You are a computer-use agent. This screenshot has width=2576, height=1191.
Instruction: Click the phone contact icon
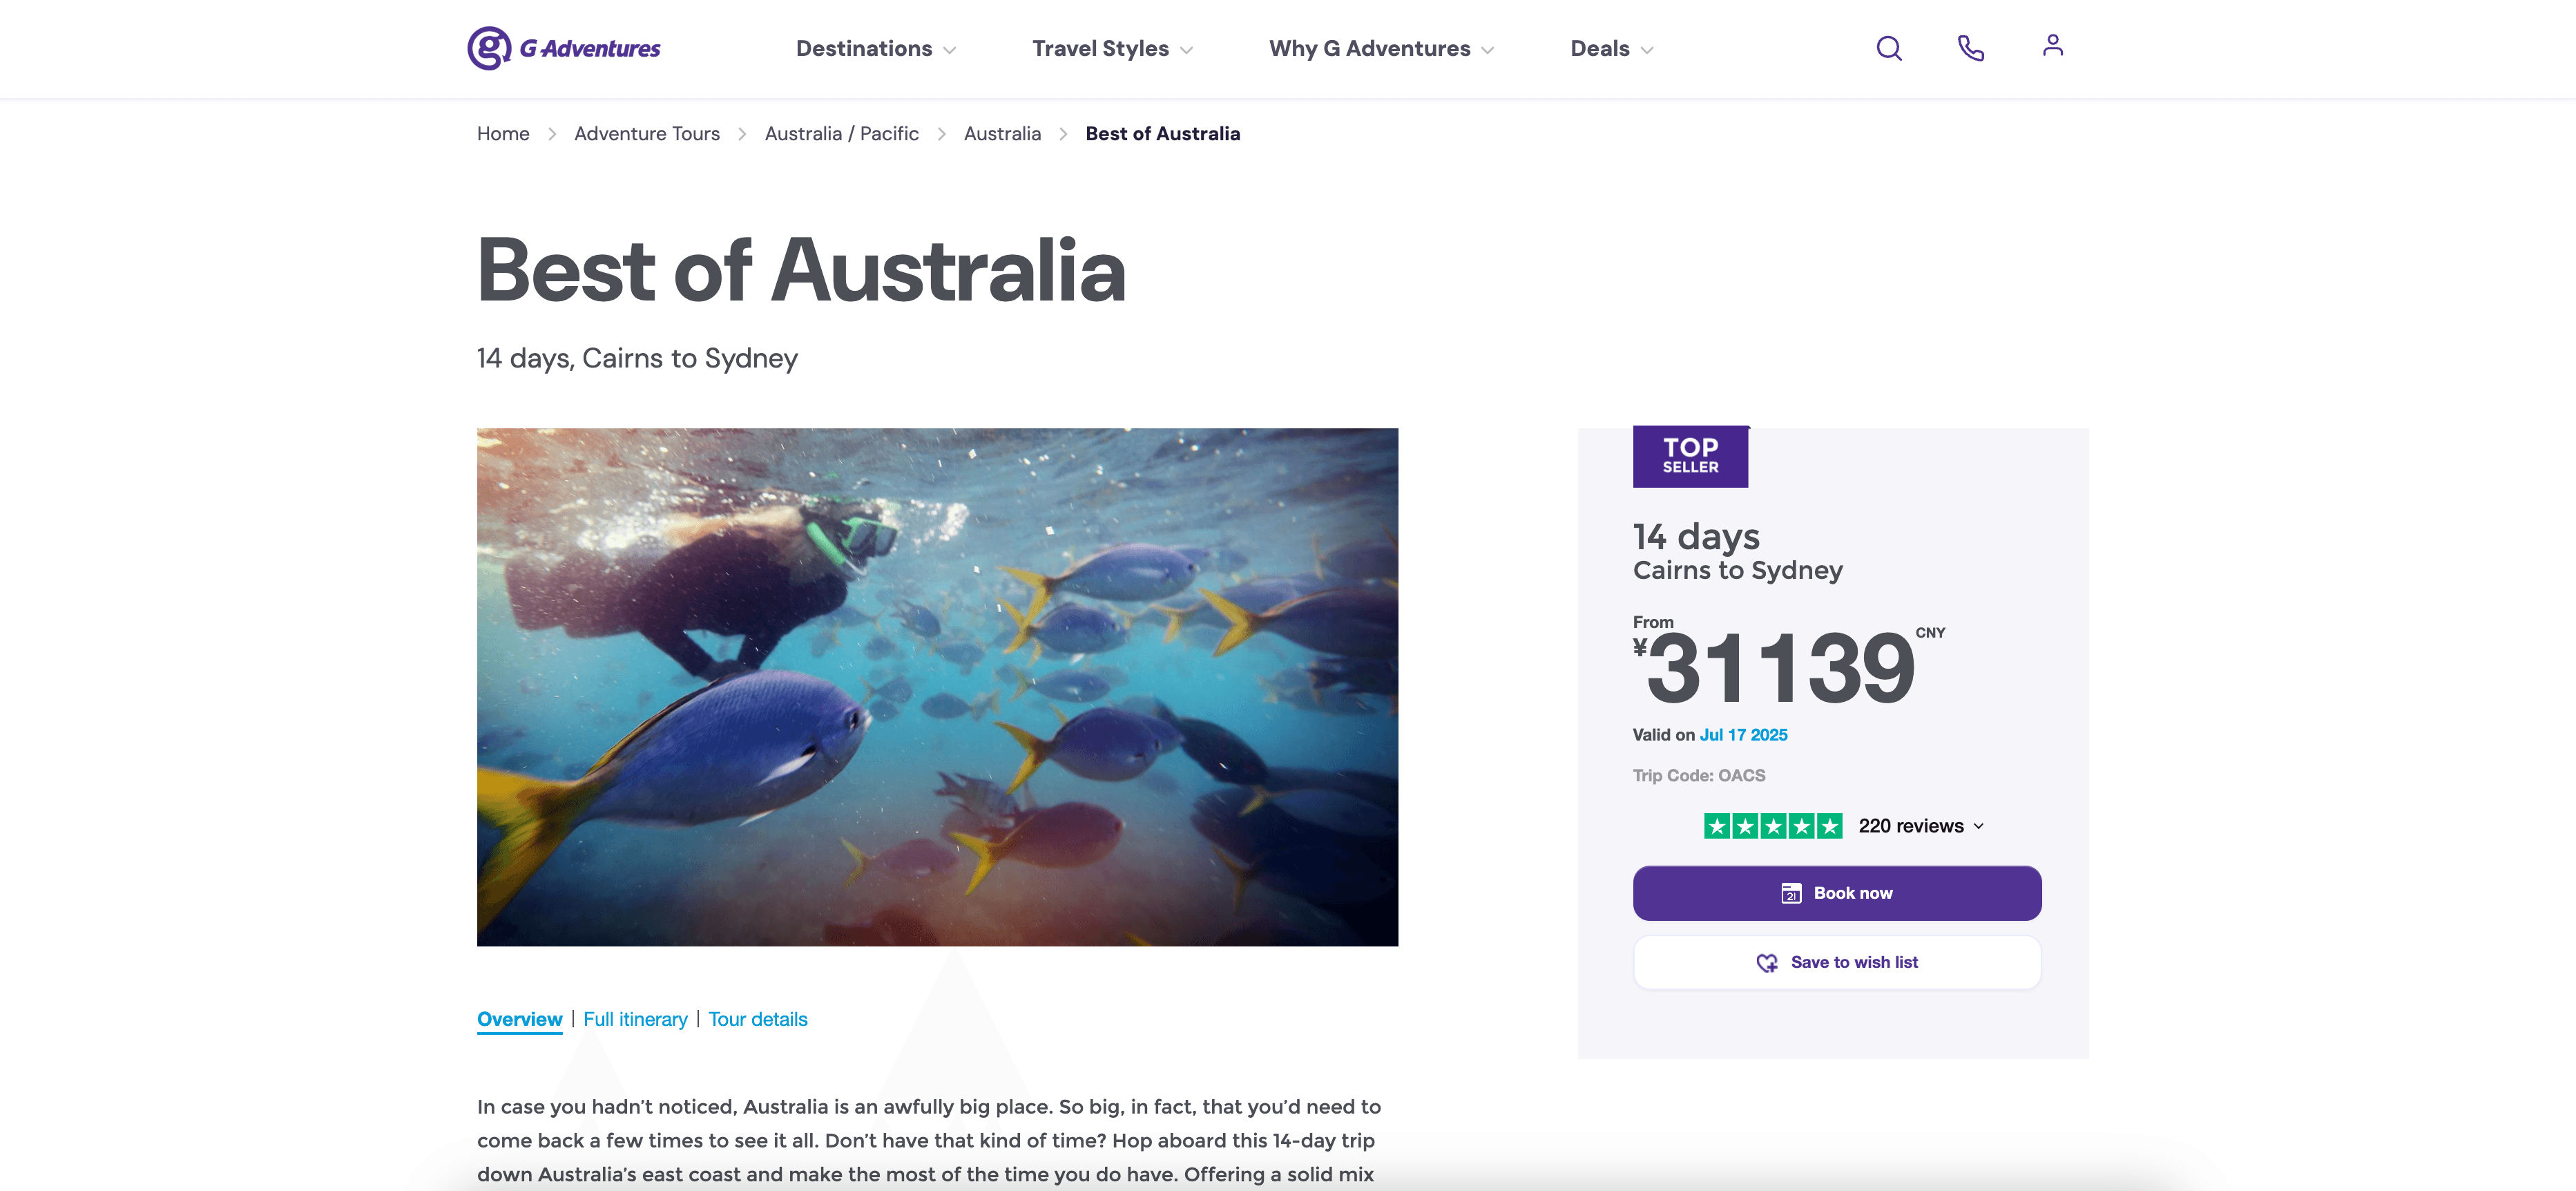tap(1970, 48)
